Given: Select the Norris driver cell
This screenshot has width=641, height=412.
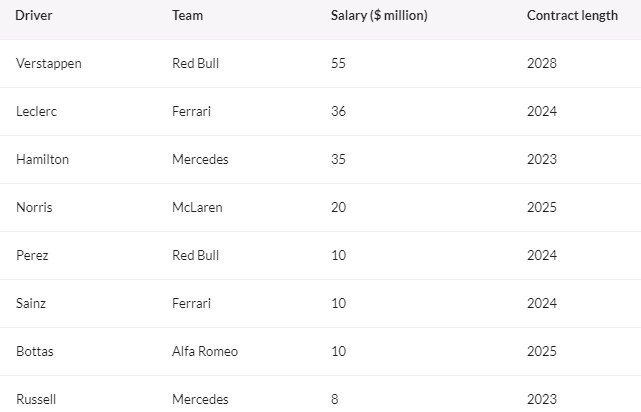Looking at the screenshot, I should pyautogui.click(x=35, y=208).
